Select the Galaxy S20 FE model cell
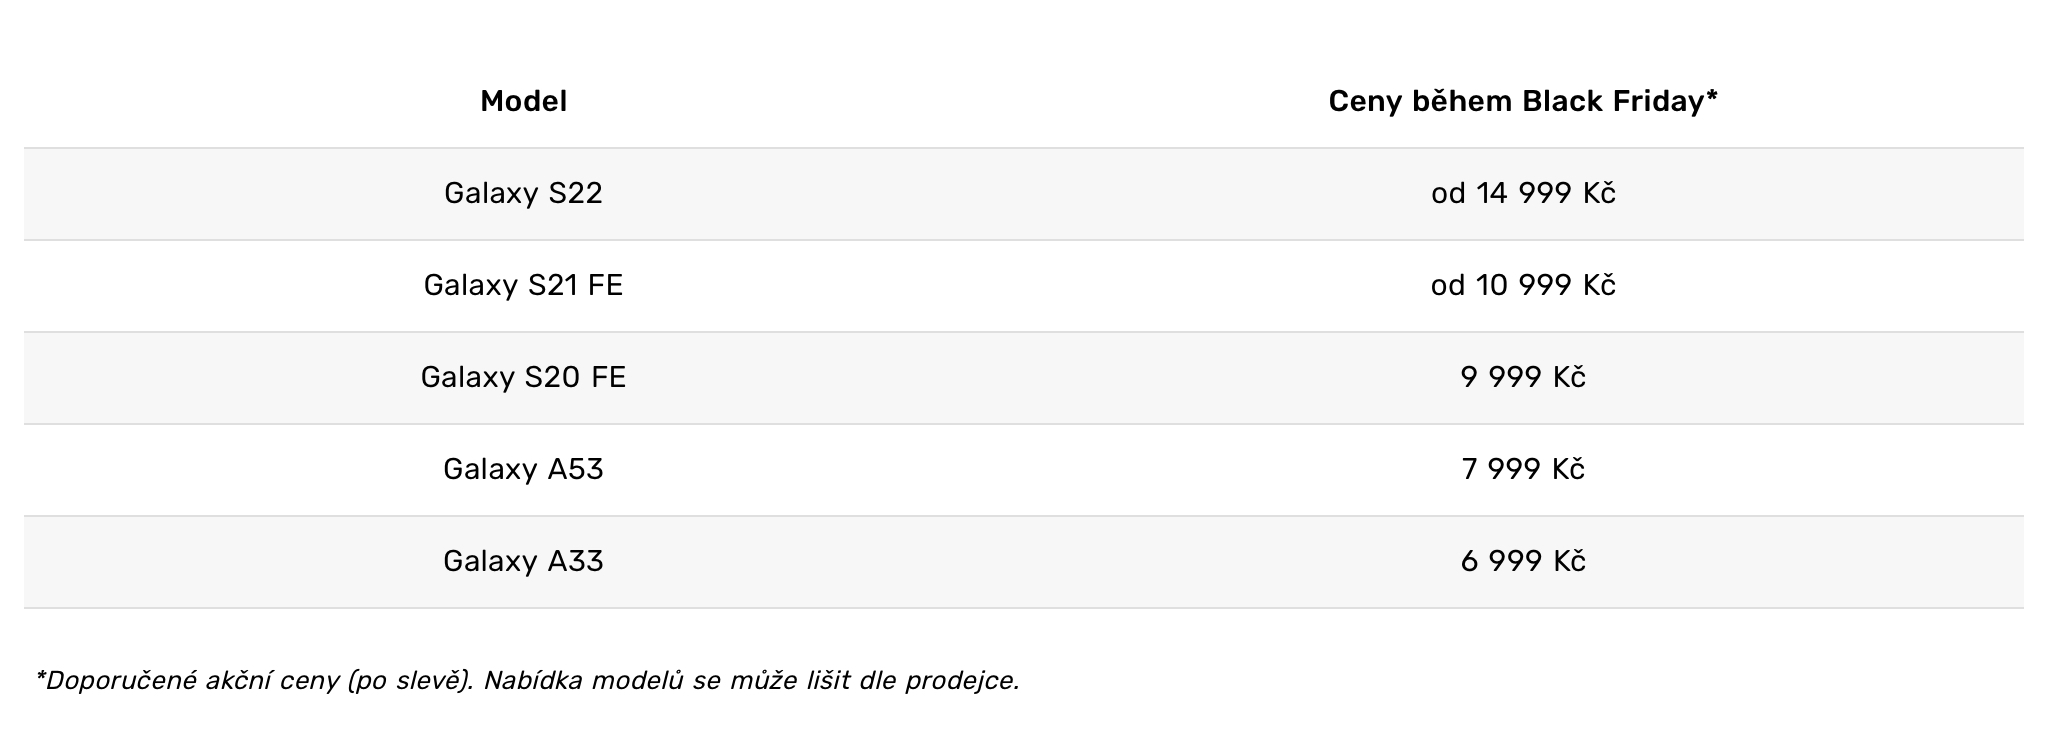This screenshot has width=2046, height=734. [523, 377]
